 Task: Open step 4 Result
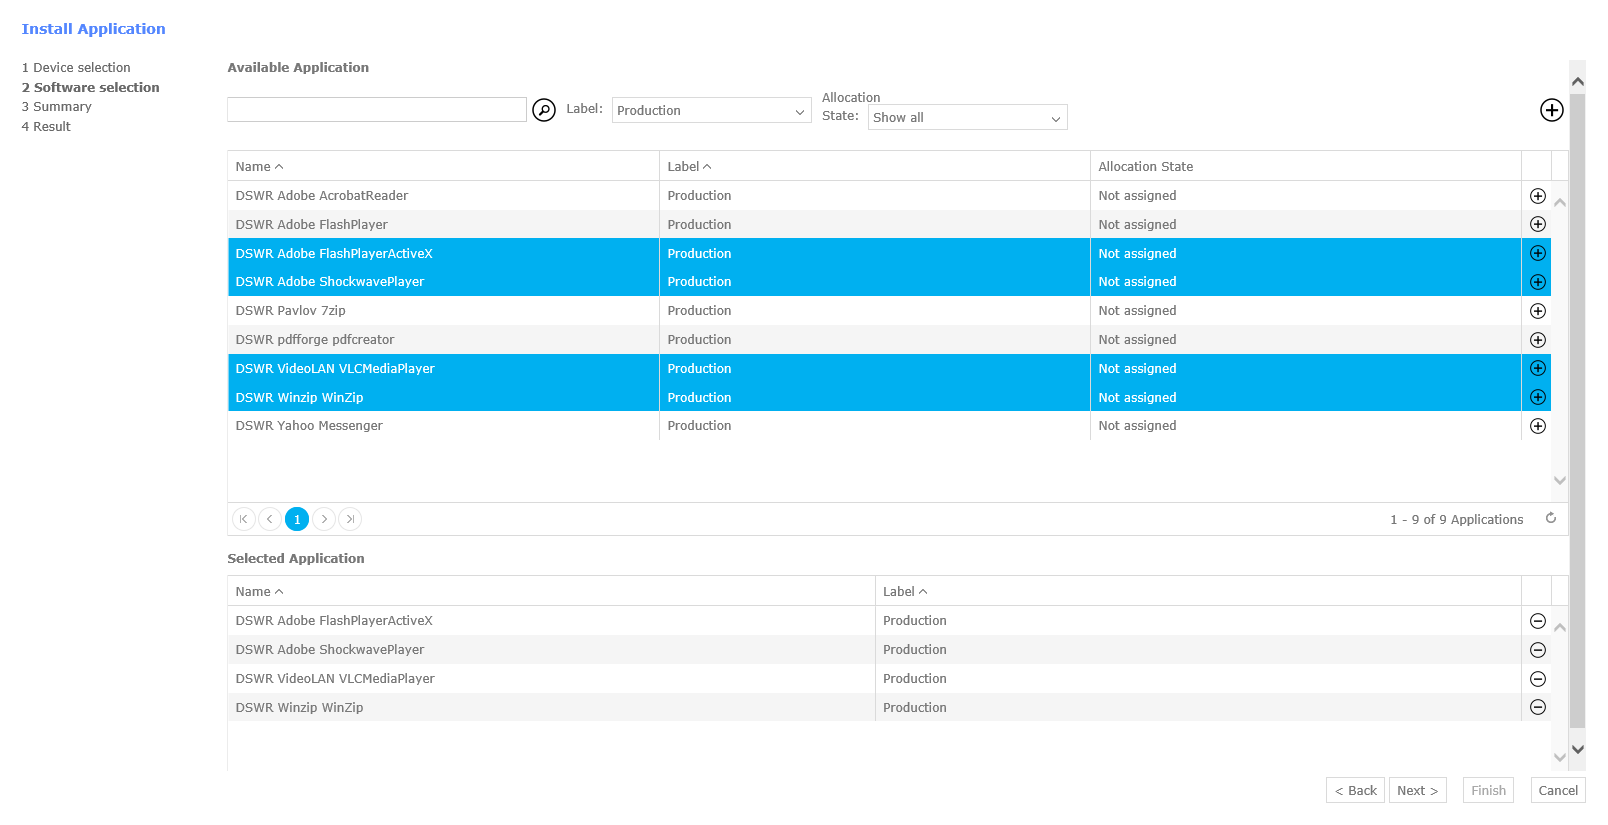46,127
